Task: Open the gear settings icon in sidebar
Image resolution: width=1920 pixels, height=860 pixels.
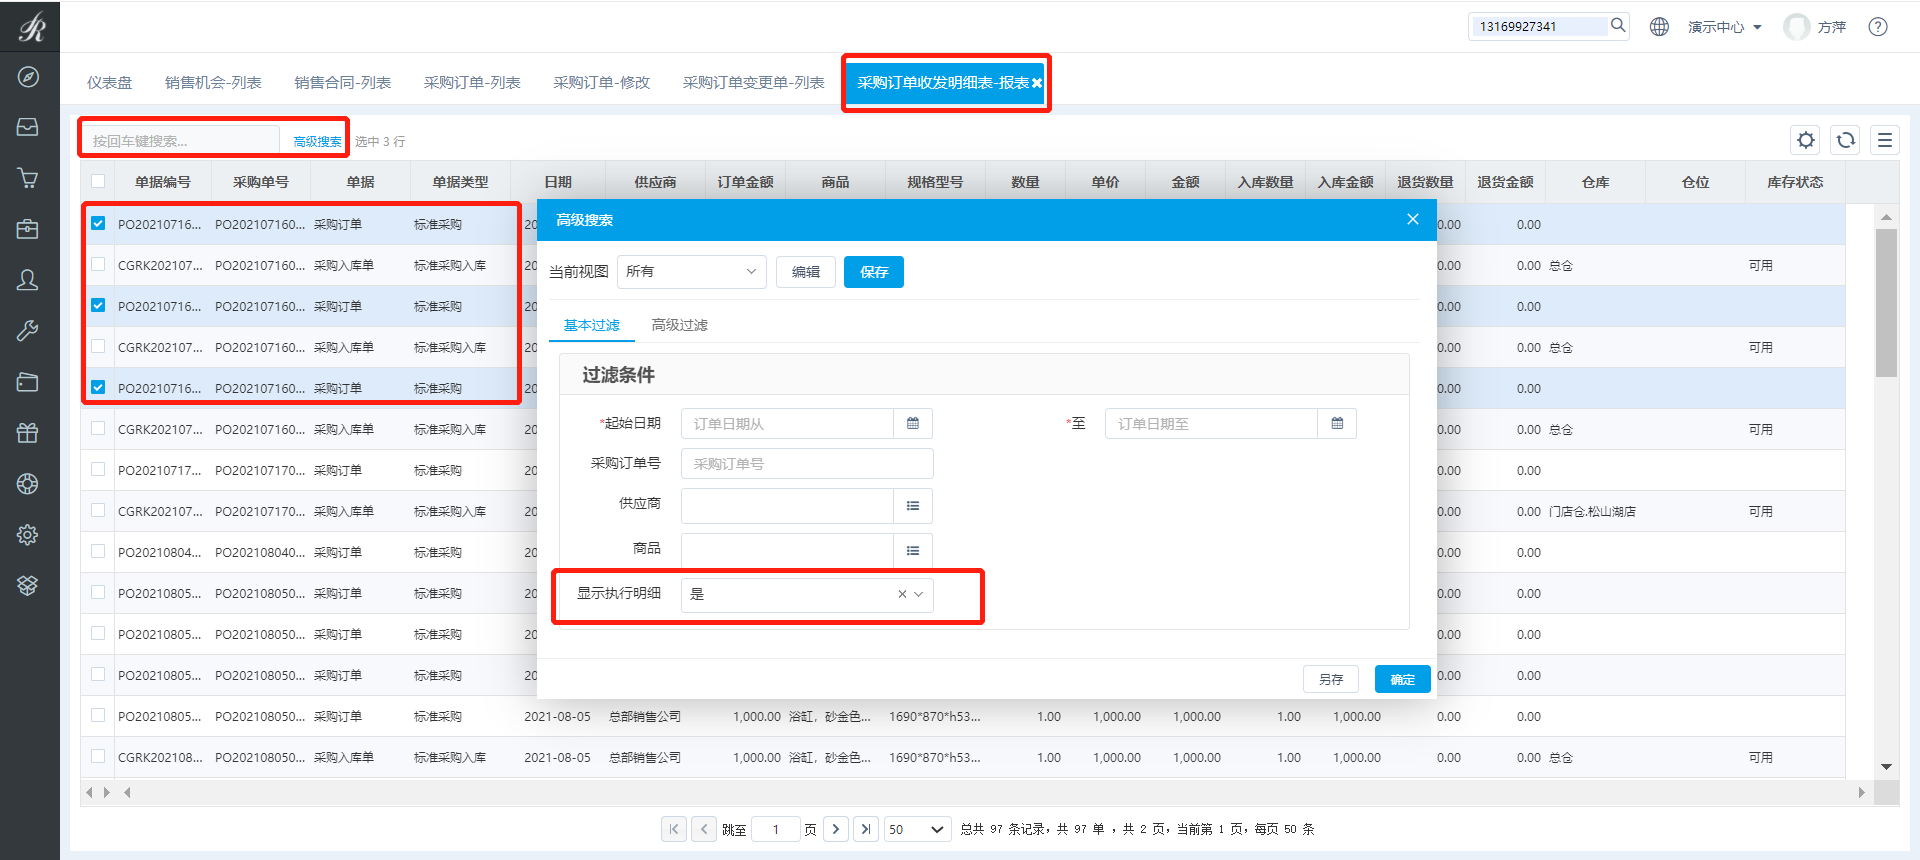Action: pyautogui.click(x=28, y=535)
